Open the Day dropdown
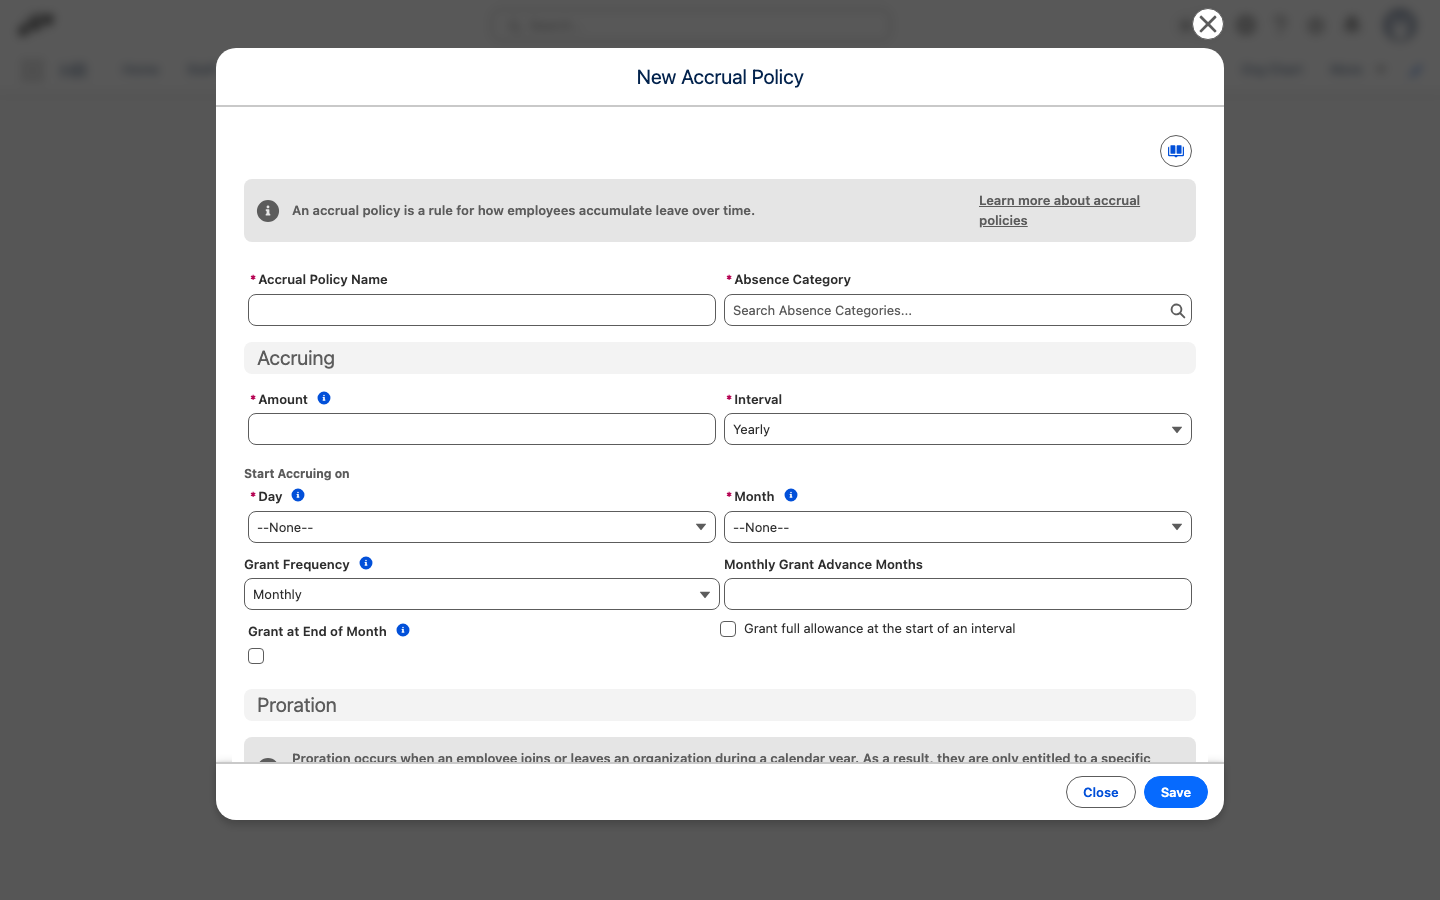1440x900 pixels. [482, 527]
